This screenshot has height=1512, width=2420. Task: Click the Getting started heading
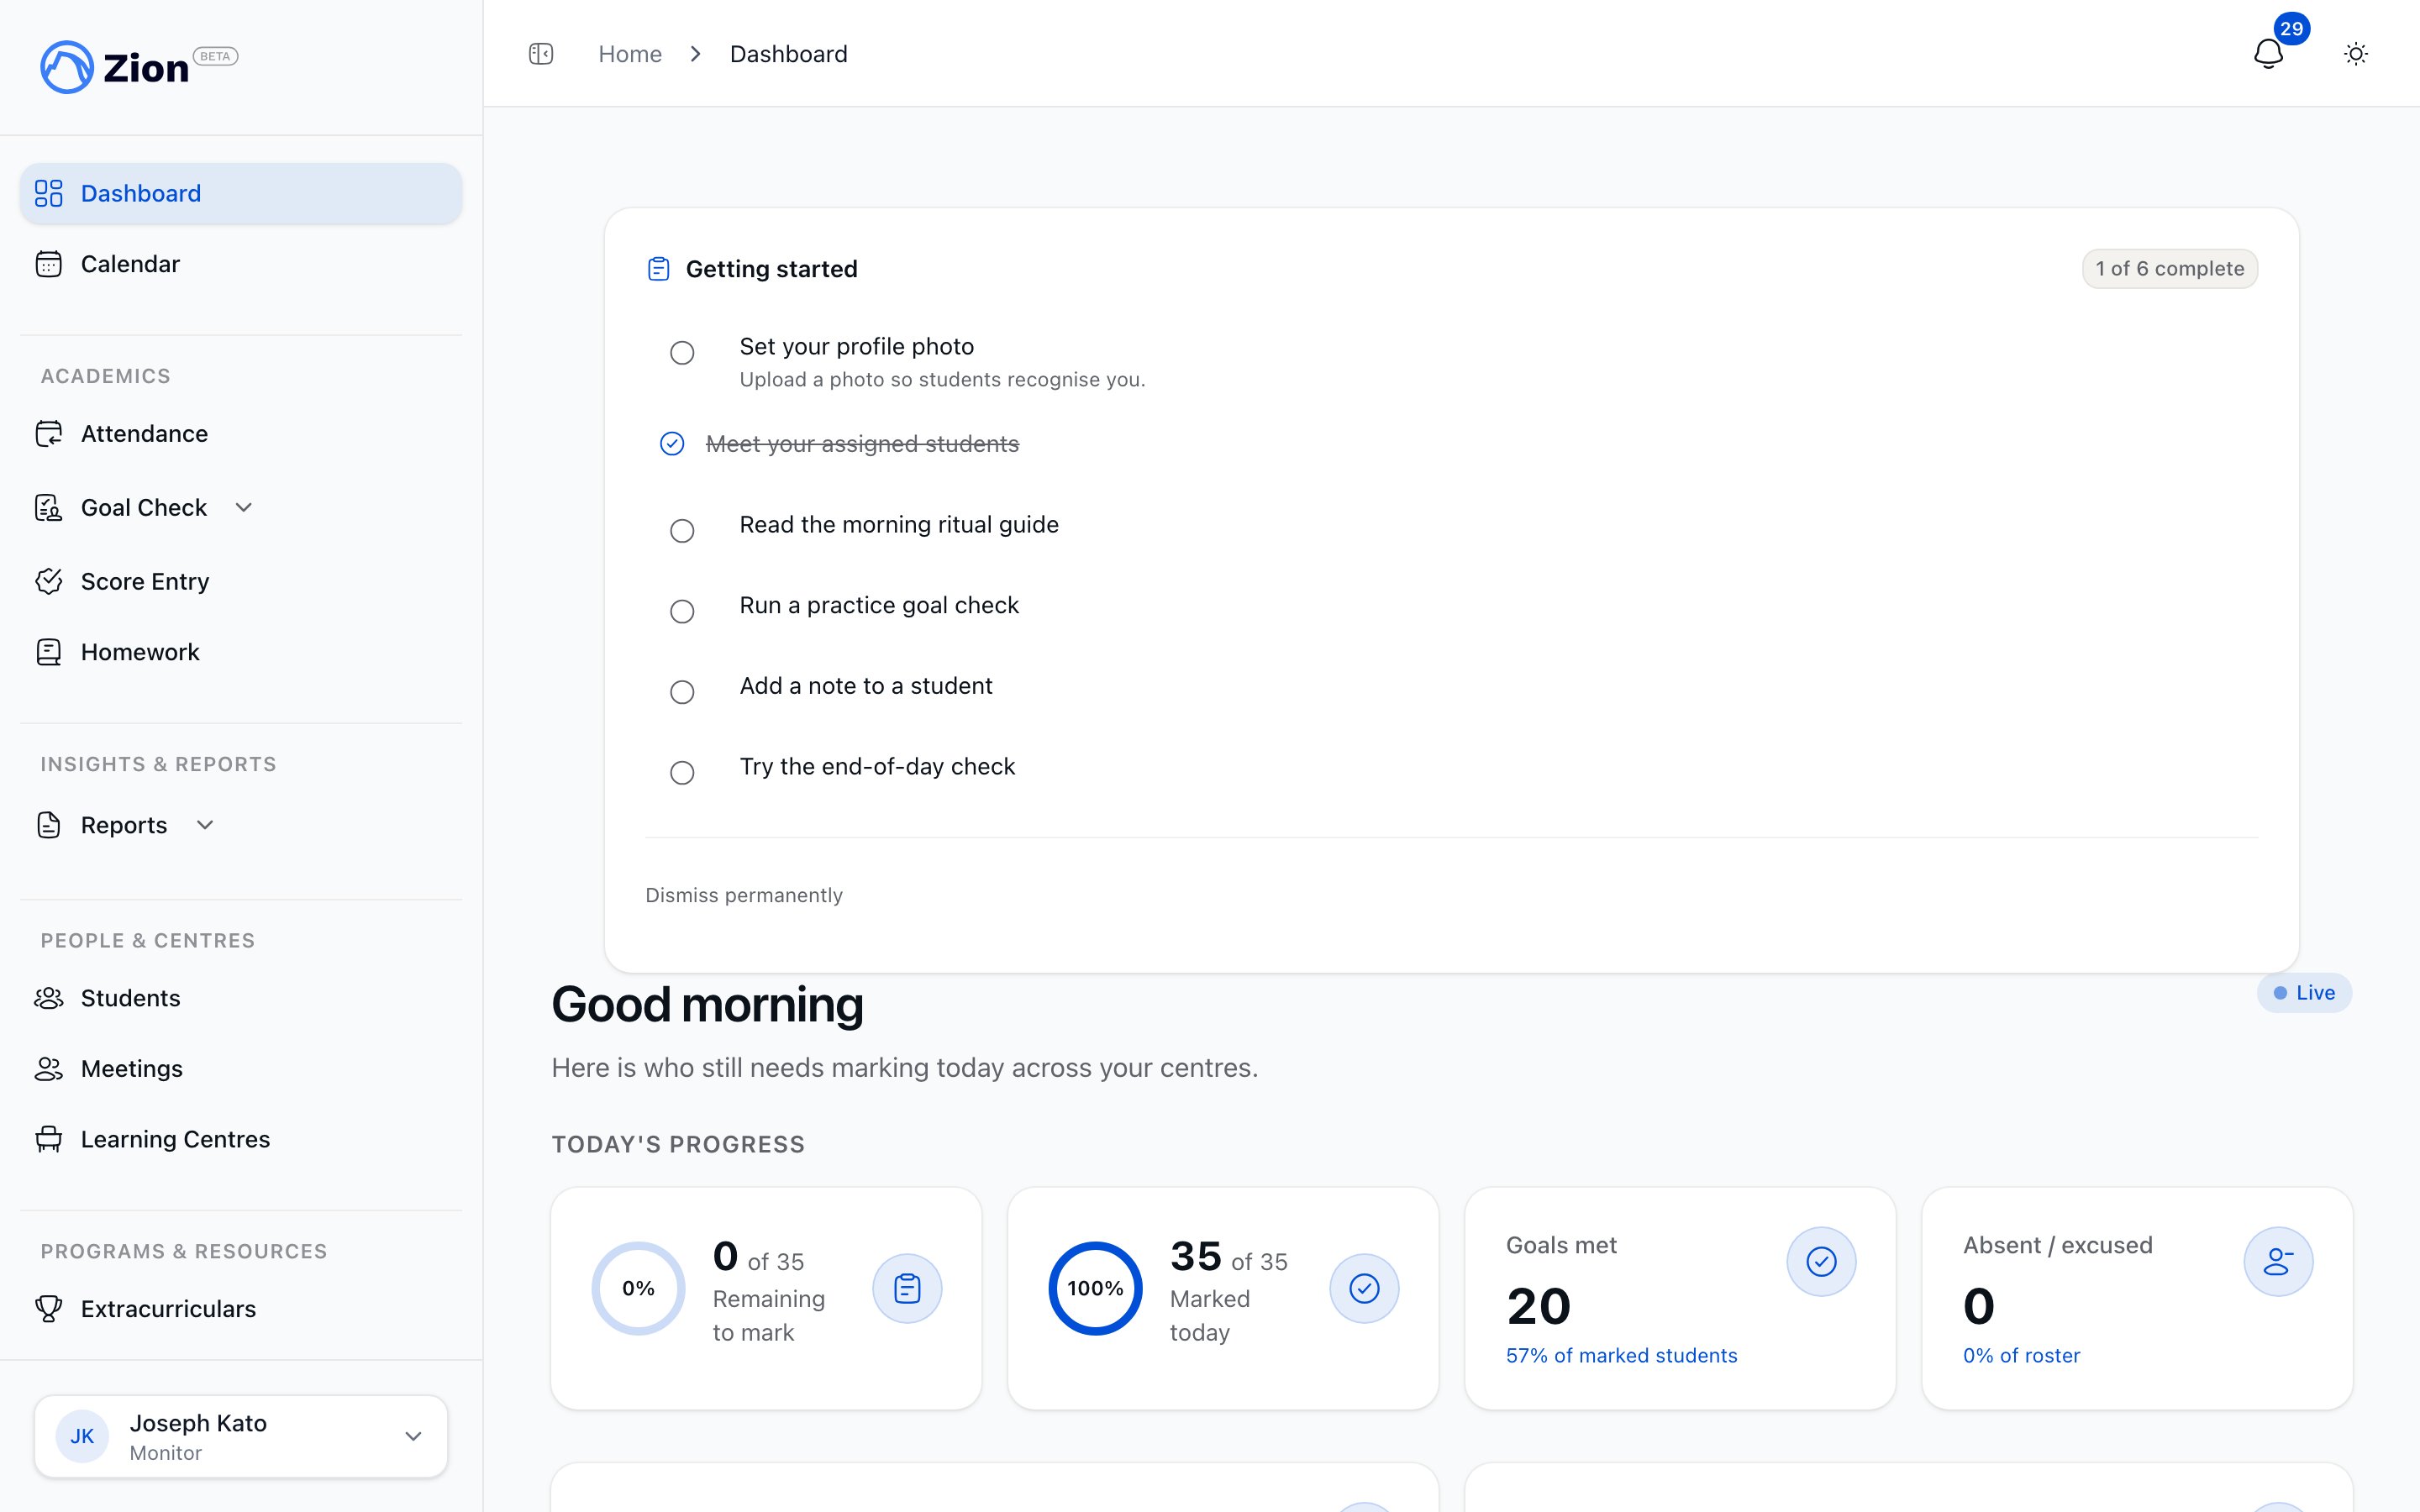click(x=771, y=269)
